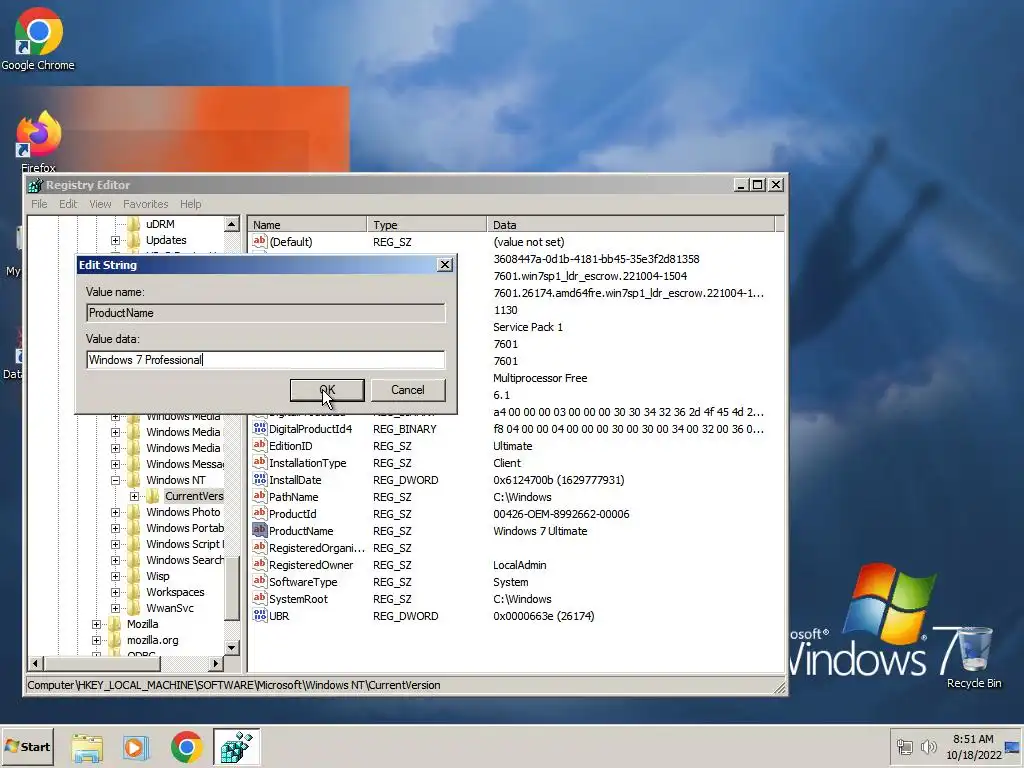Viewport: 1024px width, 768px height.
Task: Collapse the Windows NT key
Action: pyautogui.click(x=116, y=480)
